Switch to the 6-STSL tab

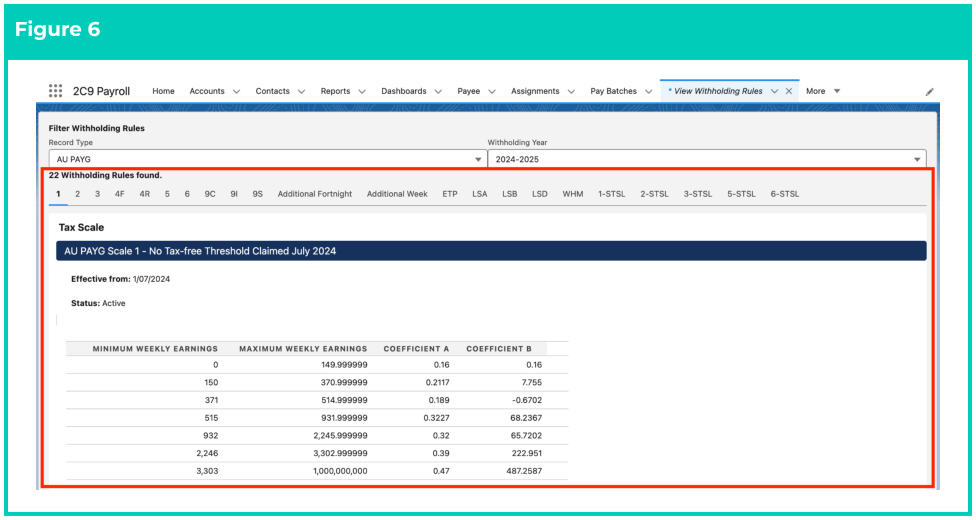[x=784, y=194]
